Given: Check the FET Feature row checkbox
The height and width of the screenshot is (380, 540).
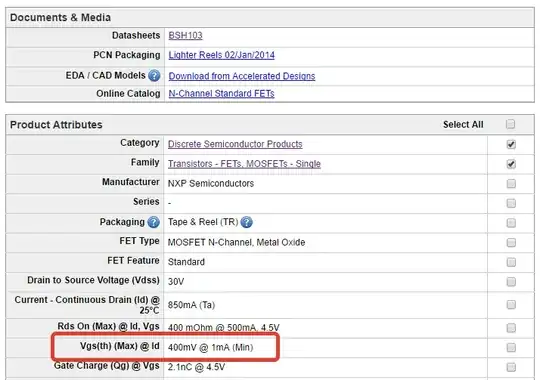Looking at the screenshot, I should coord(511,262).
